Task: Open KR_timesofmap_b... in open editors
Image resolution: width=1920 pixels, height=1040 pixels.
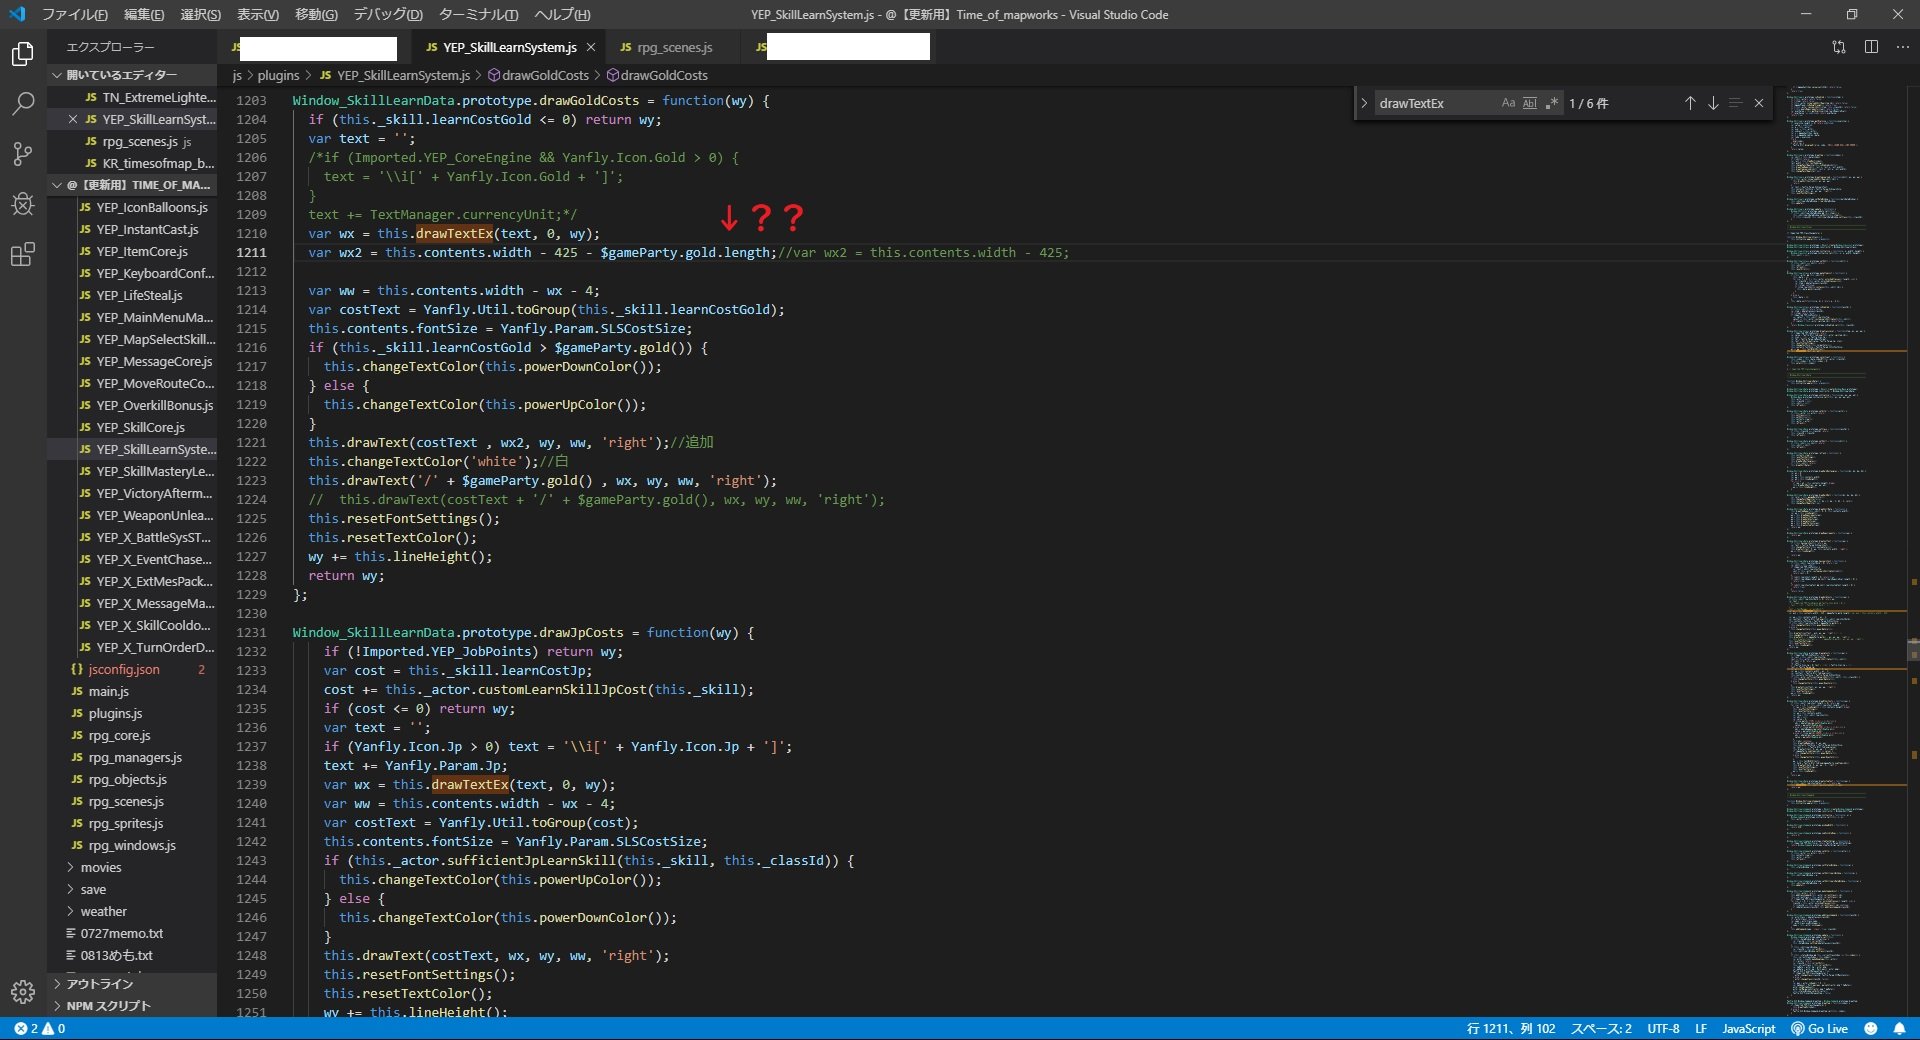Action: click(x=132, y=163)
